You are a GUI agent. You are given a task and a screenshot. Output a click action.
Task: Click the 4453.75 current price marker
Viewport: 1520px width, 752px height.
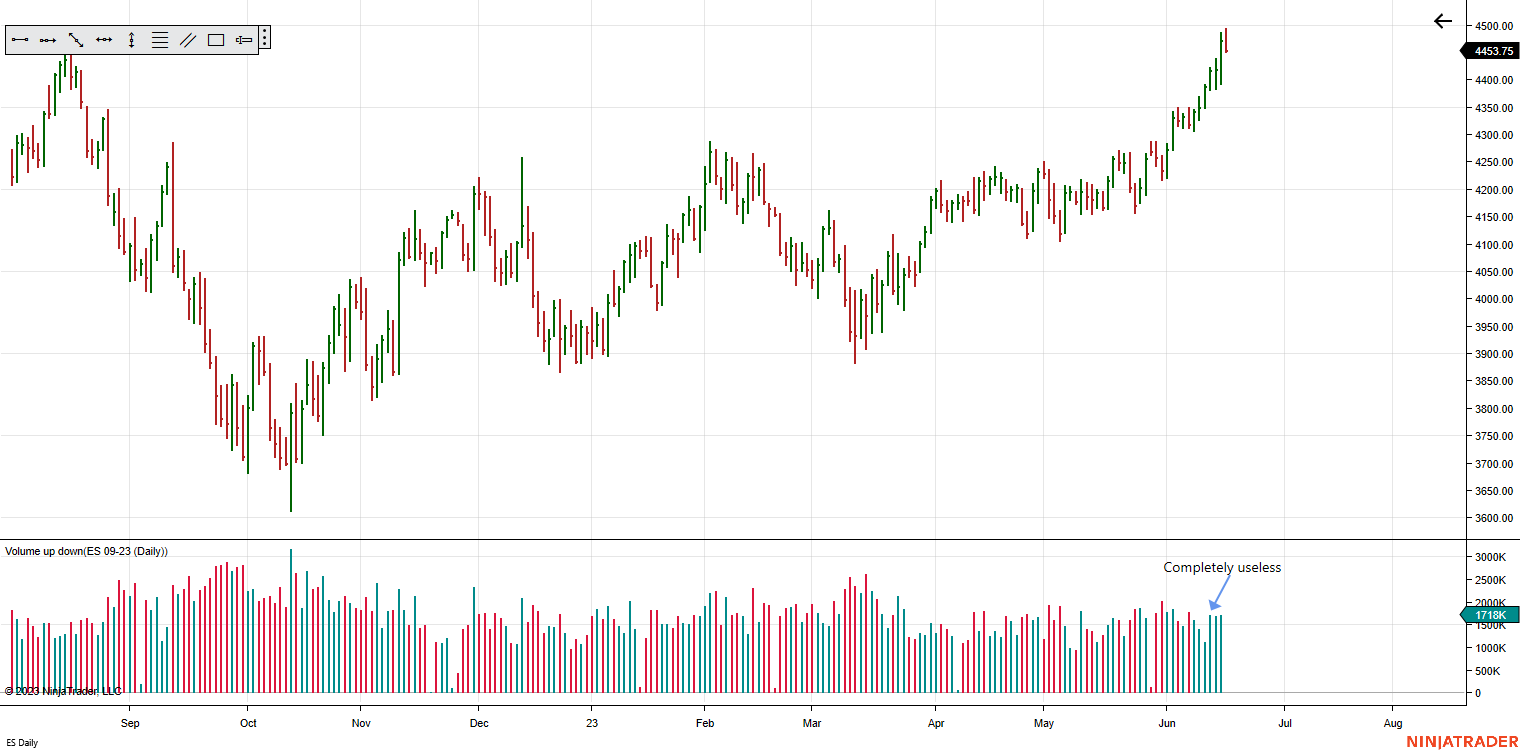(x=1493, y=51)
